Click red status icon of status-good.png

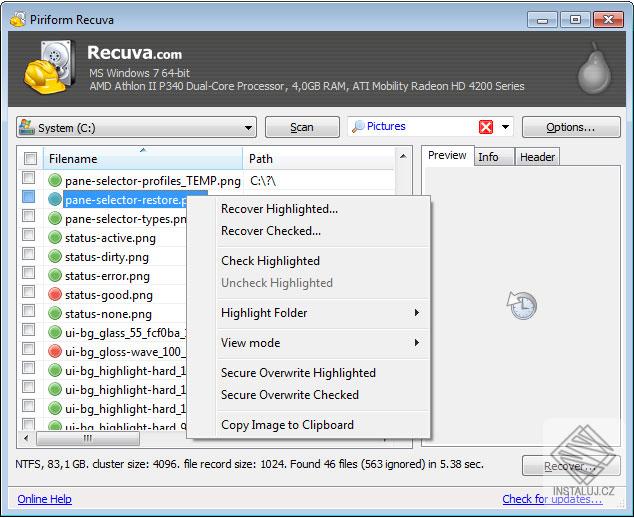[55, 294]
